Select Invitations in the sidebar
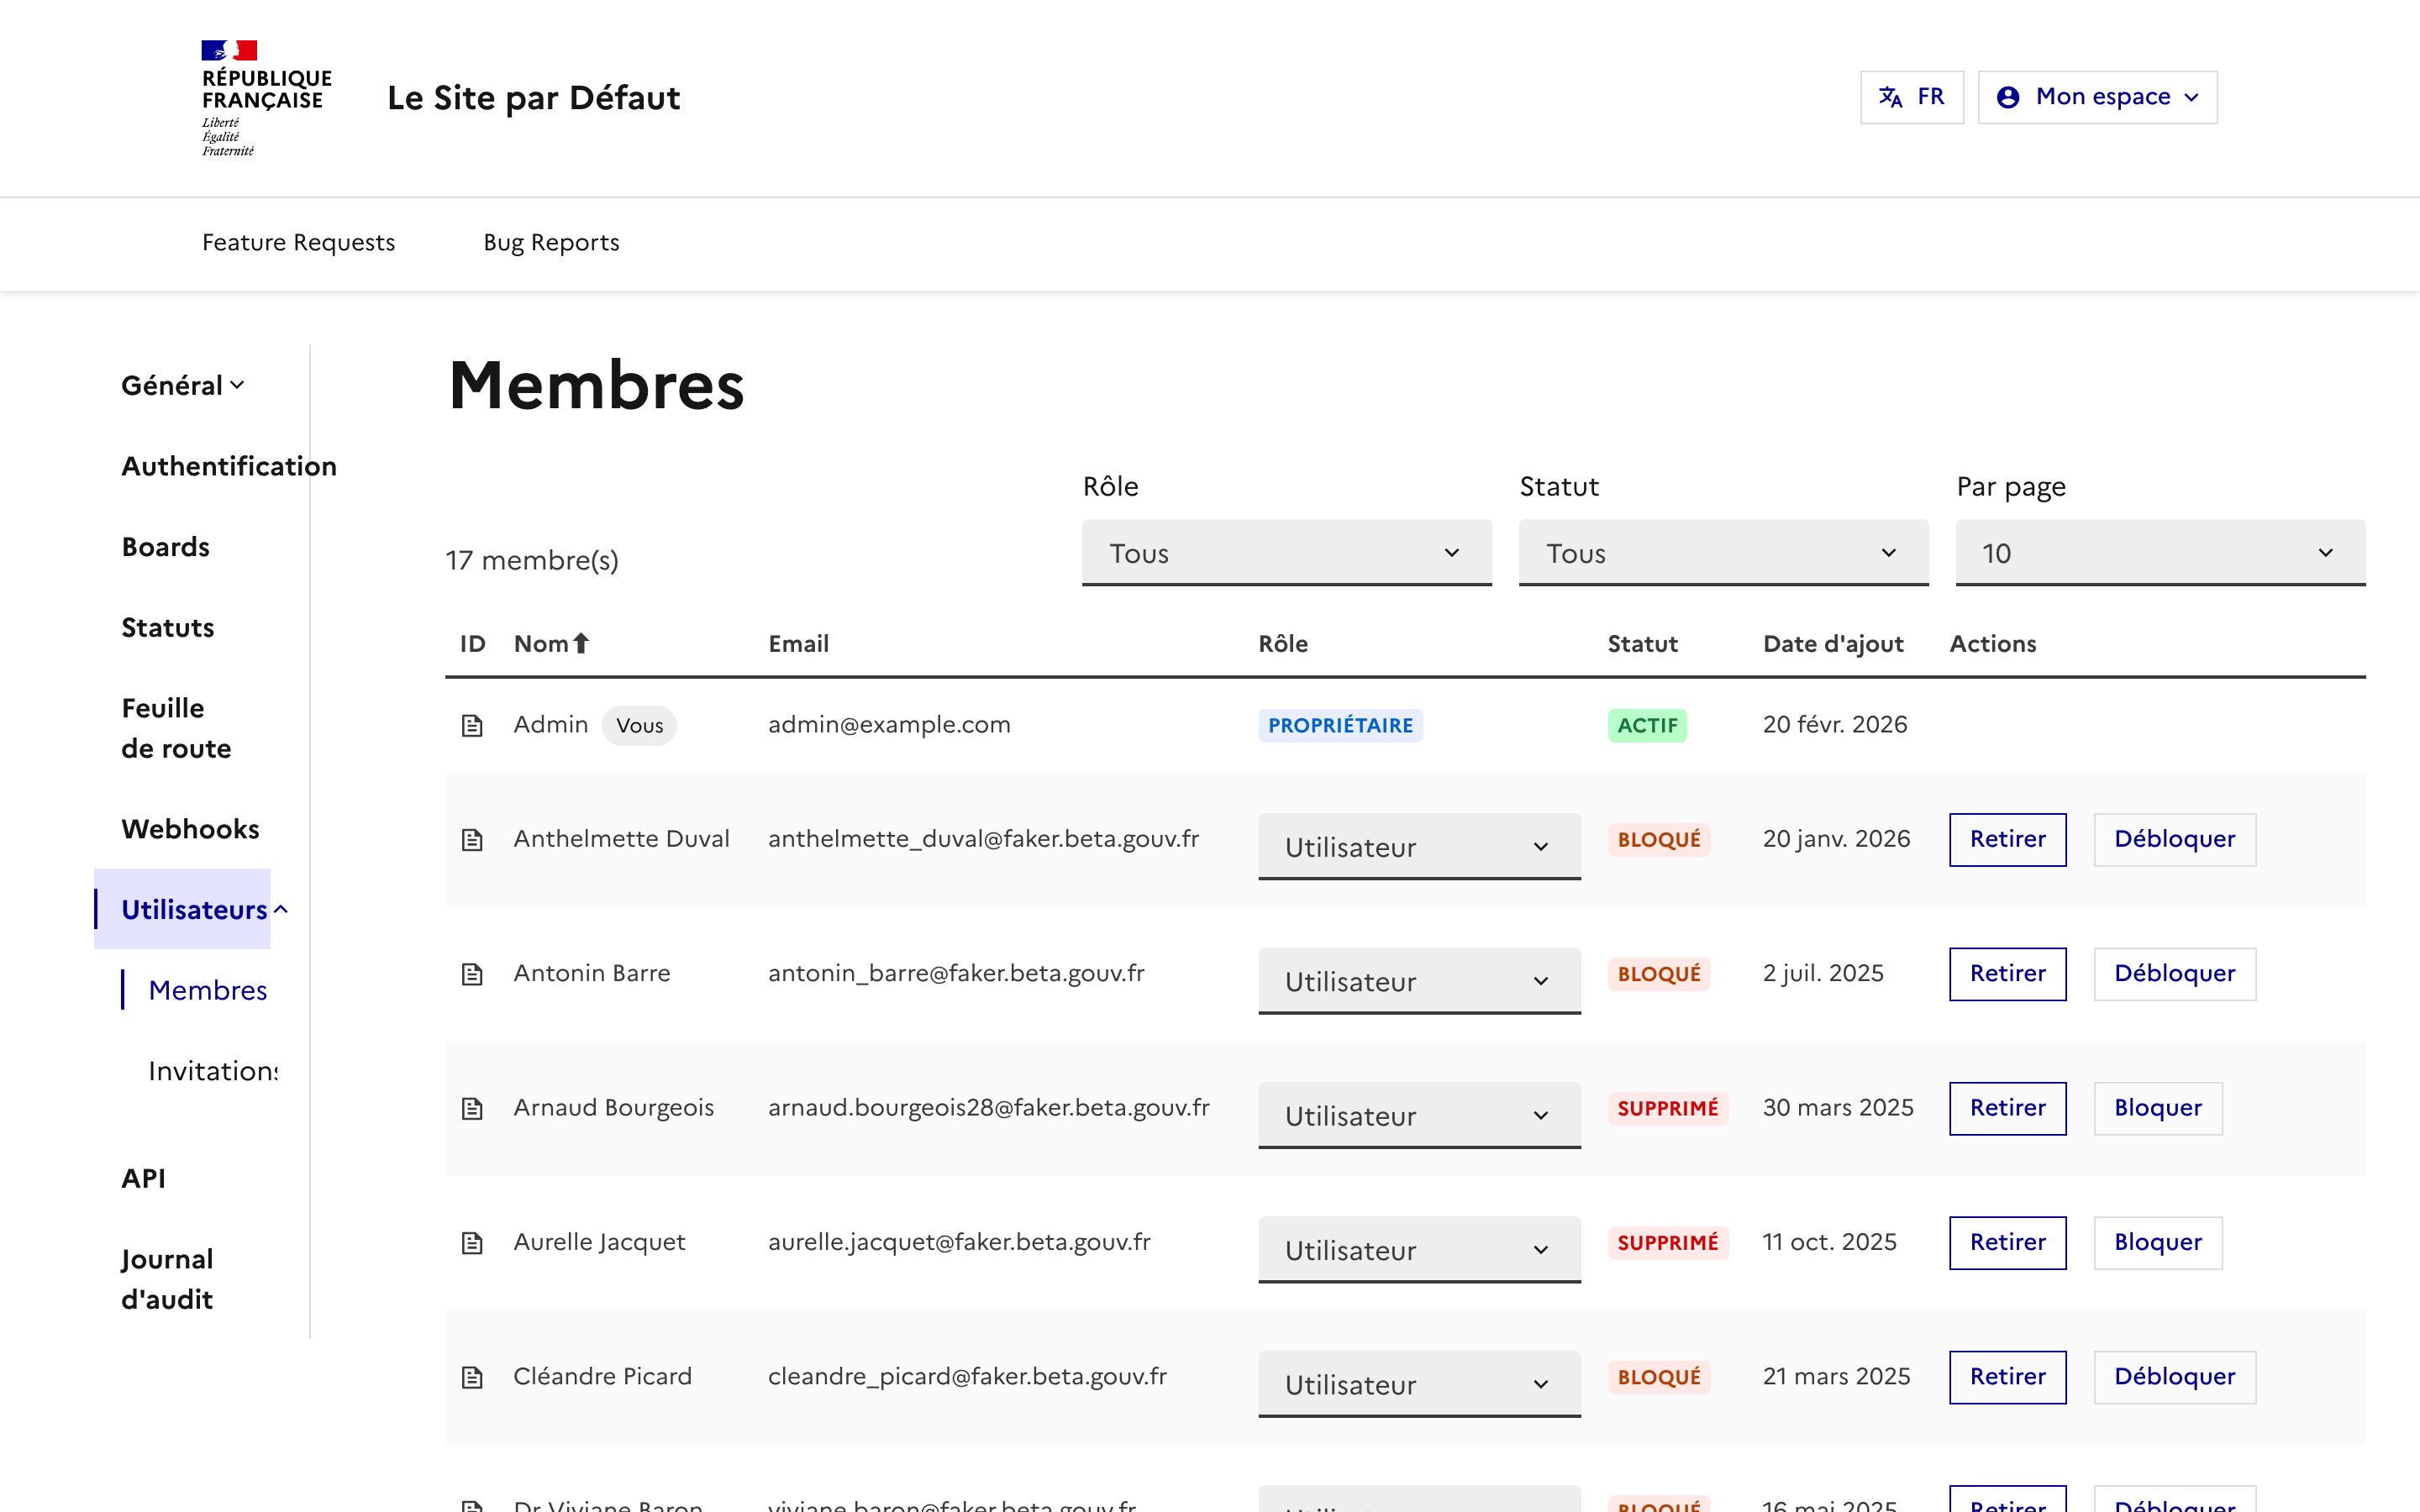 coord(212,1070)
